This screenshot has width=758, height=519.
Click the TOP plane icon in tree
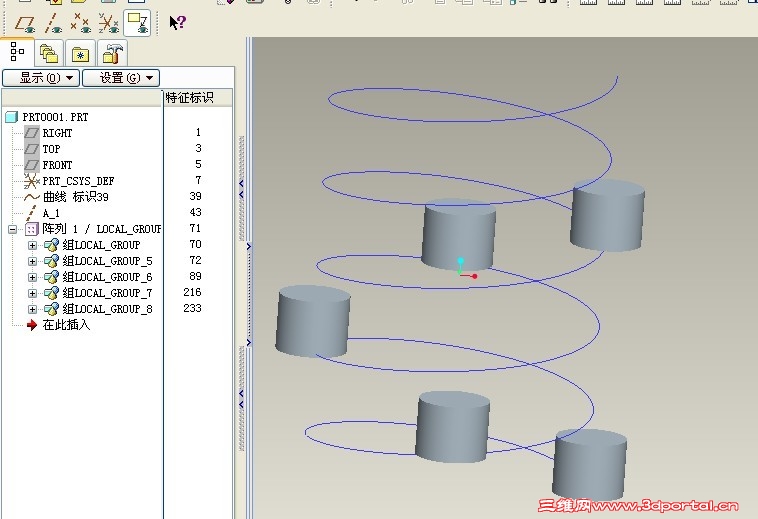coord(32,149)
